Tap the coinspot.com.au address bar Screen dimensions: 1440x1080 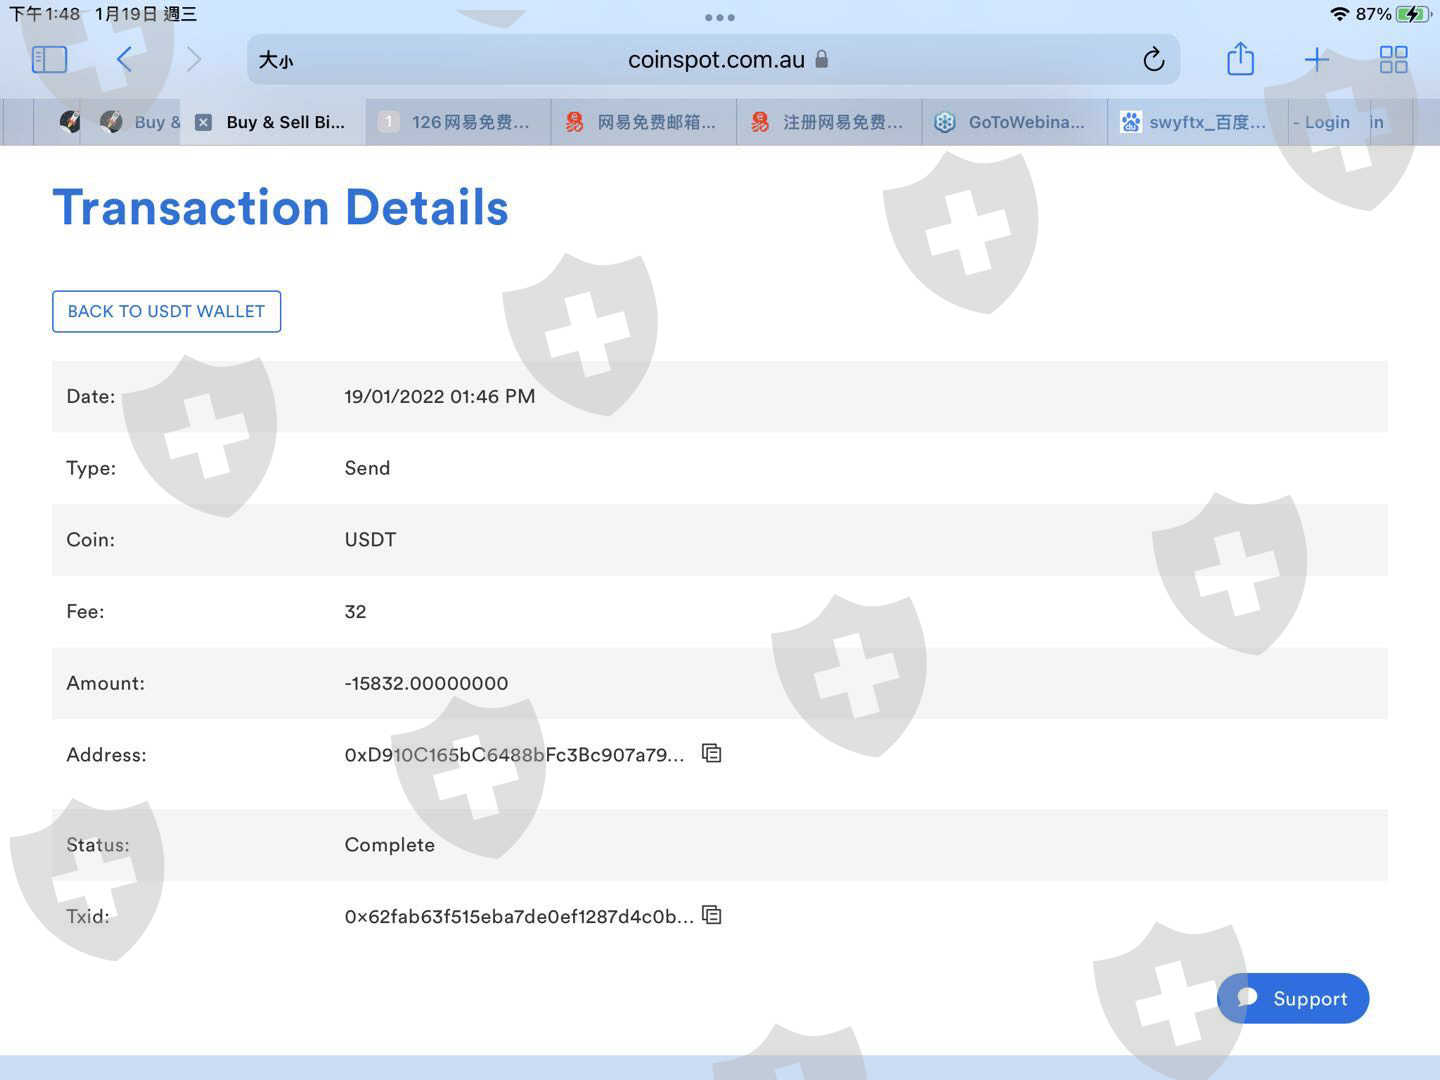(x=716, y=60)
